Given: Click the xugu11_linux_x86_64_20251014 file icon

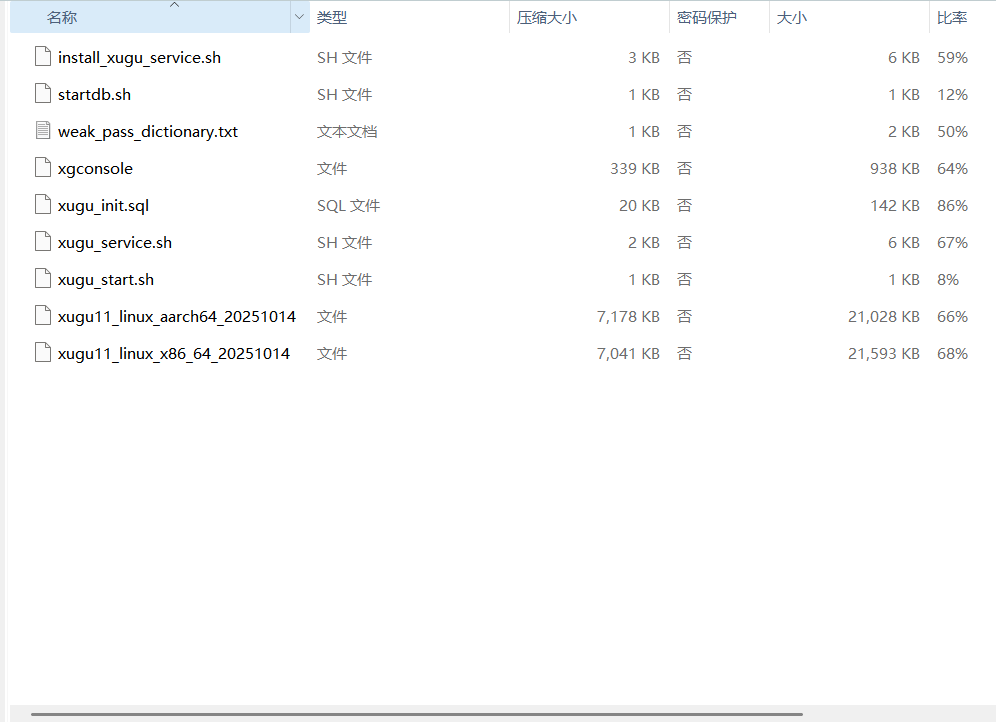Looking at the screenshot, I should 43,352.
